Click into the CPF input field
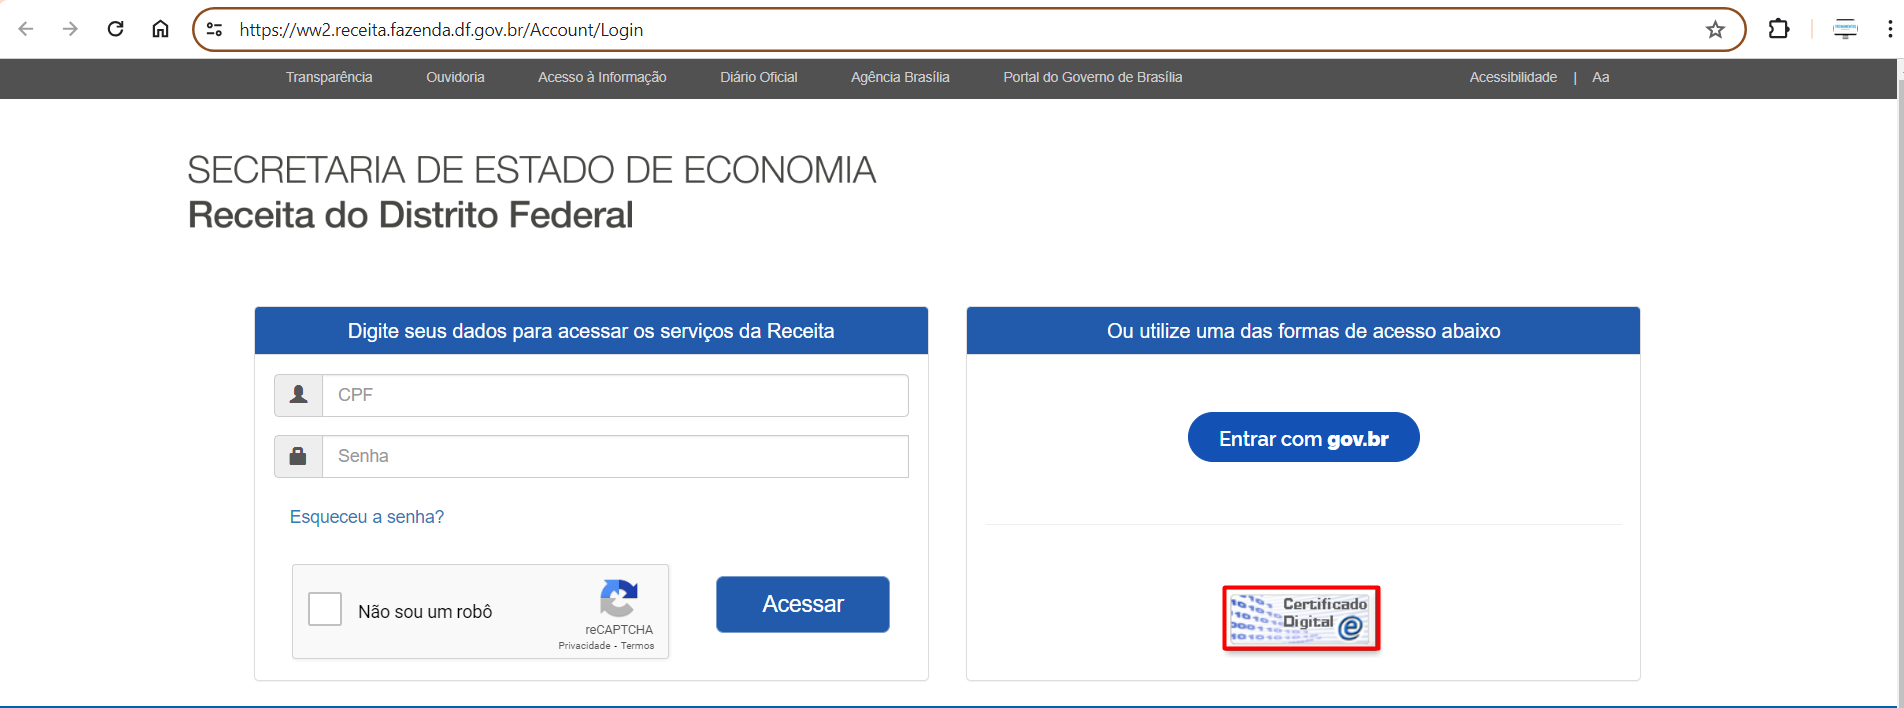The height and width of the screenshot is (708, 1904). click(614, 395)
